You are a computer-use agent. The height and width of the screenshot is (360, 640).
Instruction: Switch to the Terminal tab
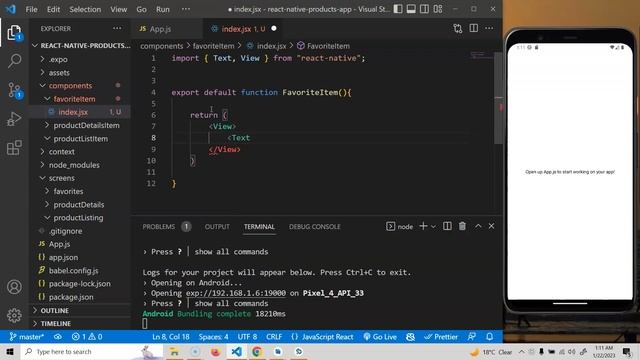point(259,227)
